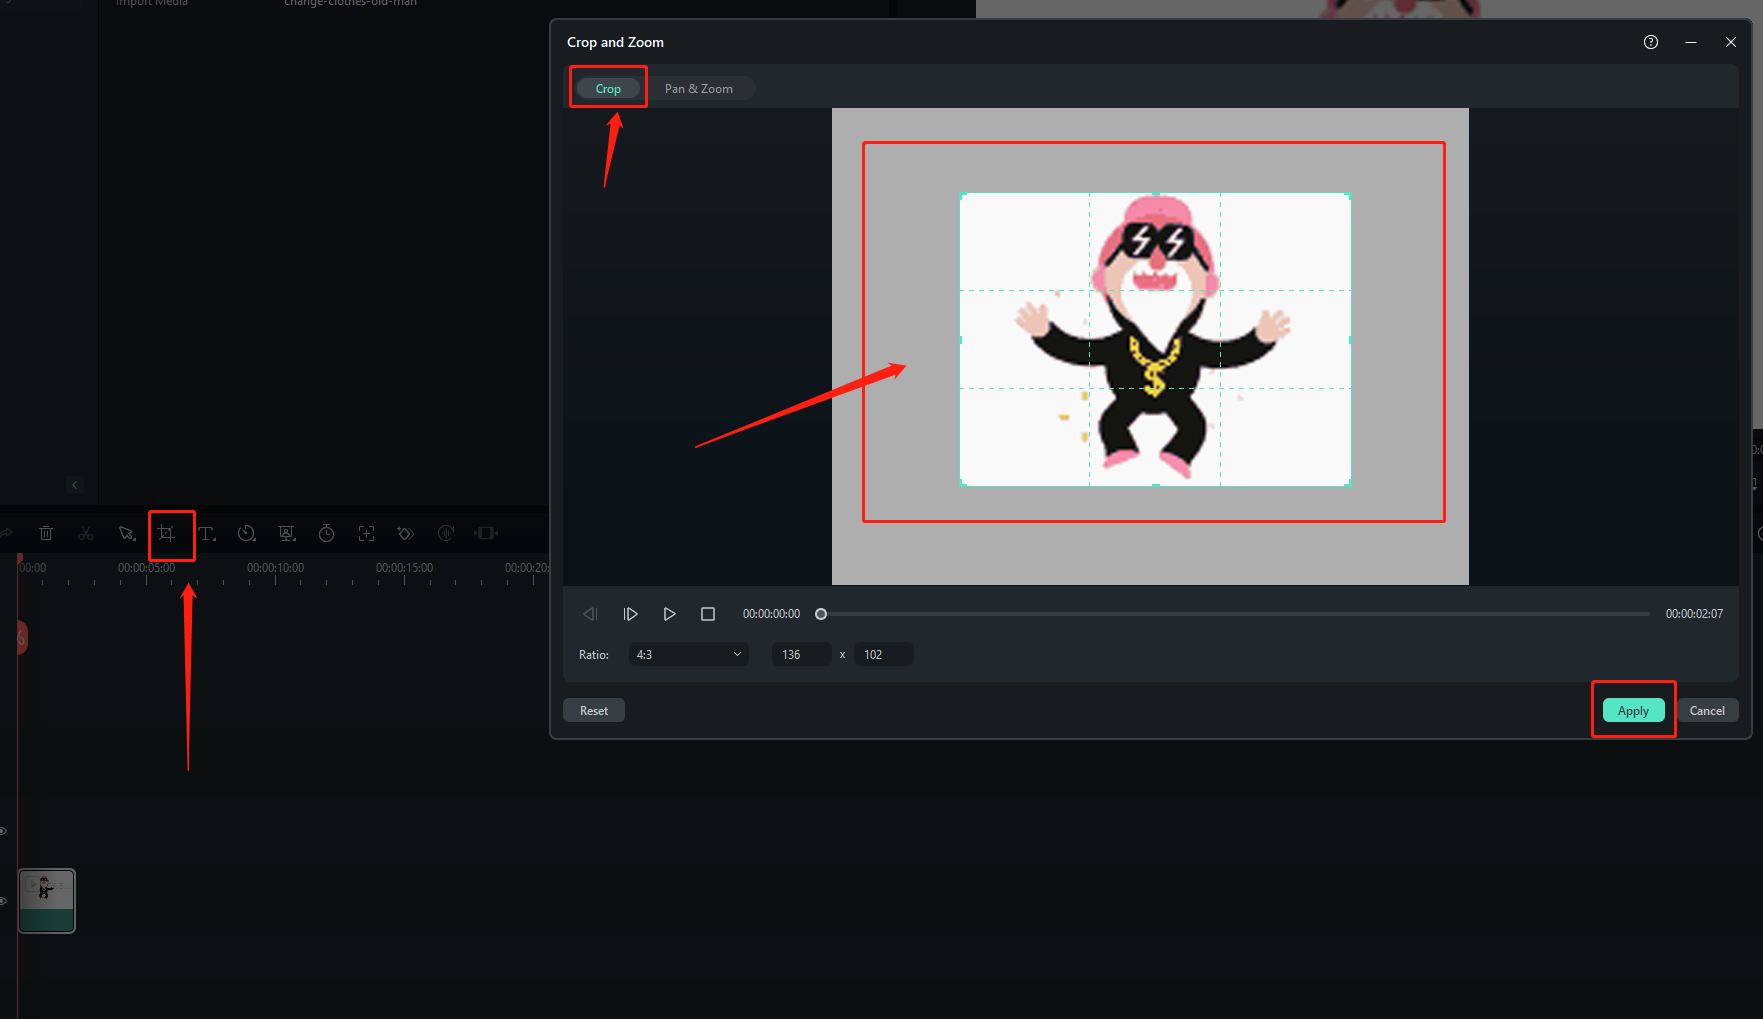1763x1019 pixels.
Task: Click the Apply button
Action: [x=1632, y=710]
